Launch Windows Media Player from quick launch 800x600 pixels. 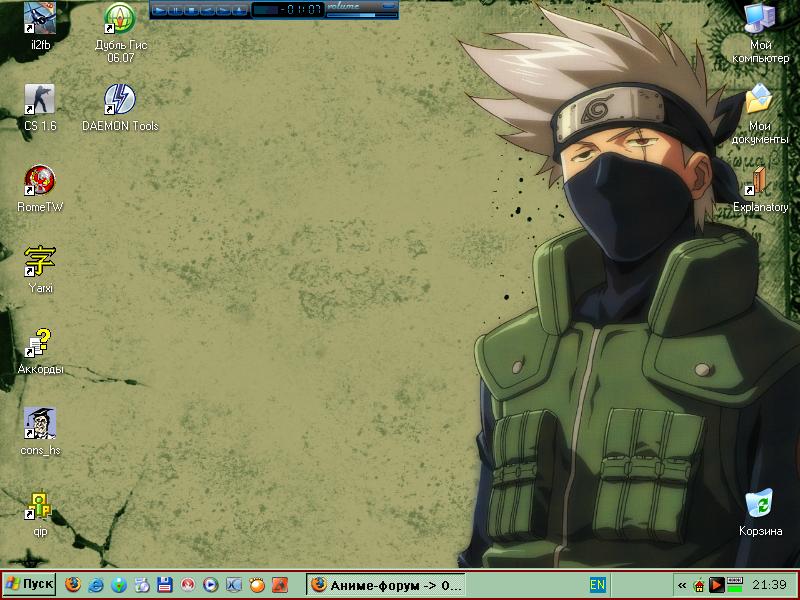point(211,584)
